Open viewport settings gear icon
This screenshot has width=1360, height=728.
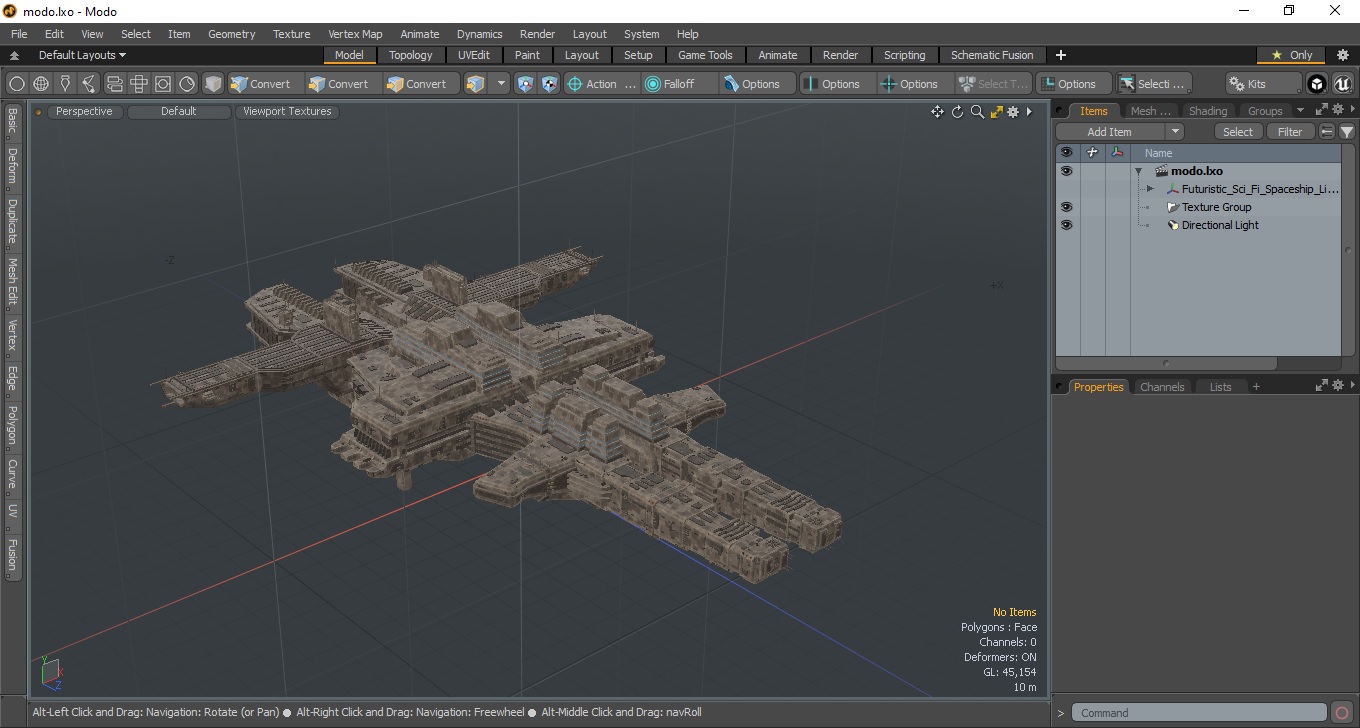1013,112
